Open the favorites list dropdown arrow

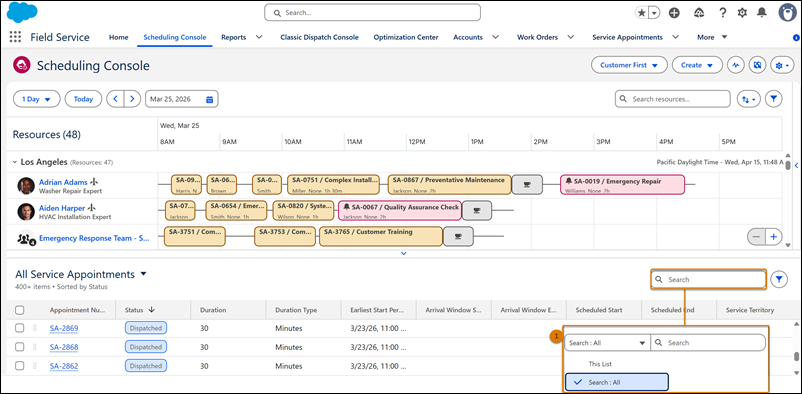pyautogui.click(x=654, y=13)
